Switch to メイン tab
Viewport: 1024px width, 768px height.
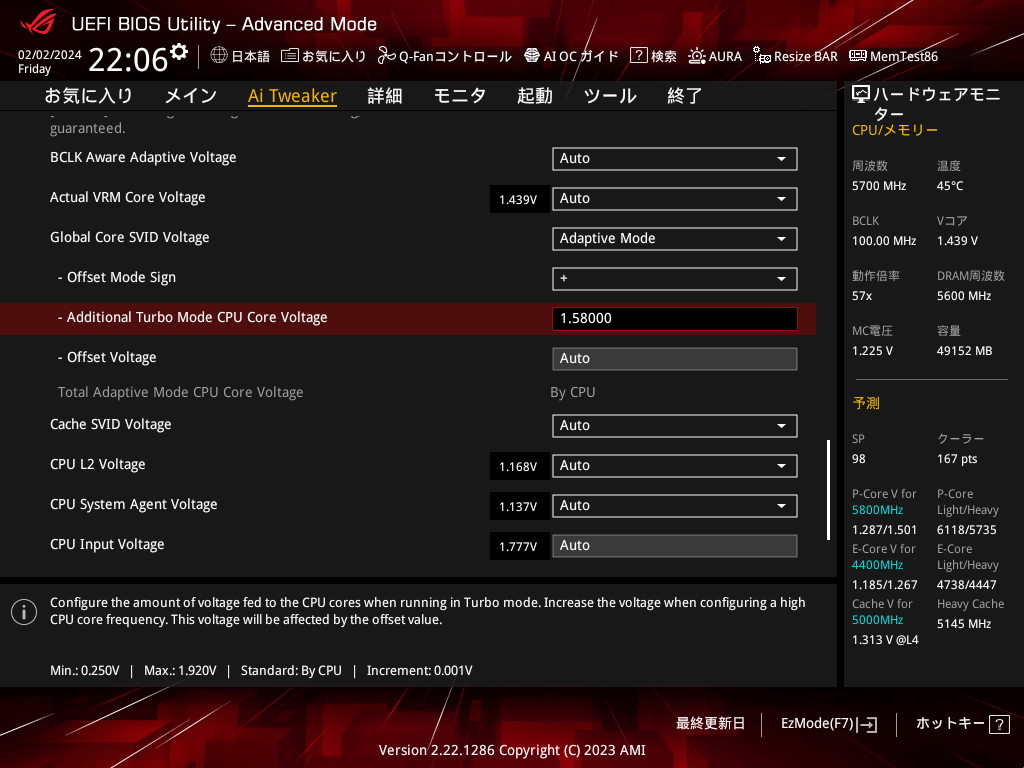tap(191, 95)
